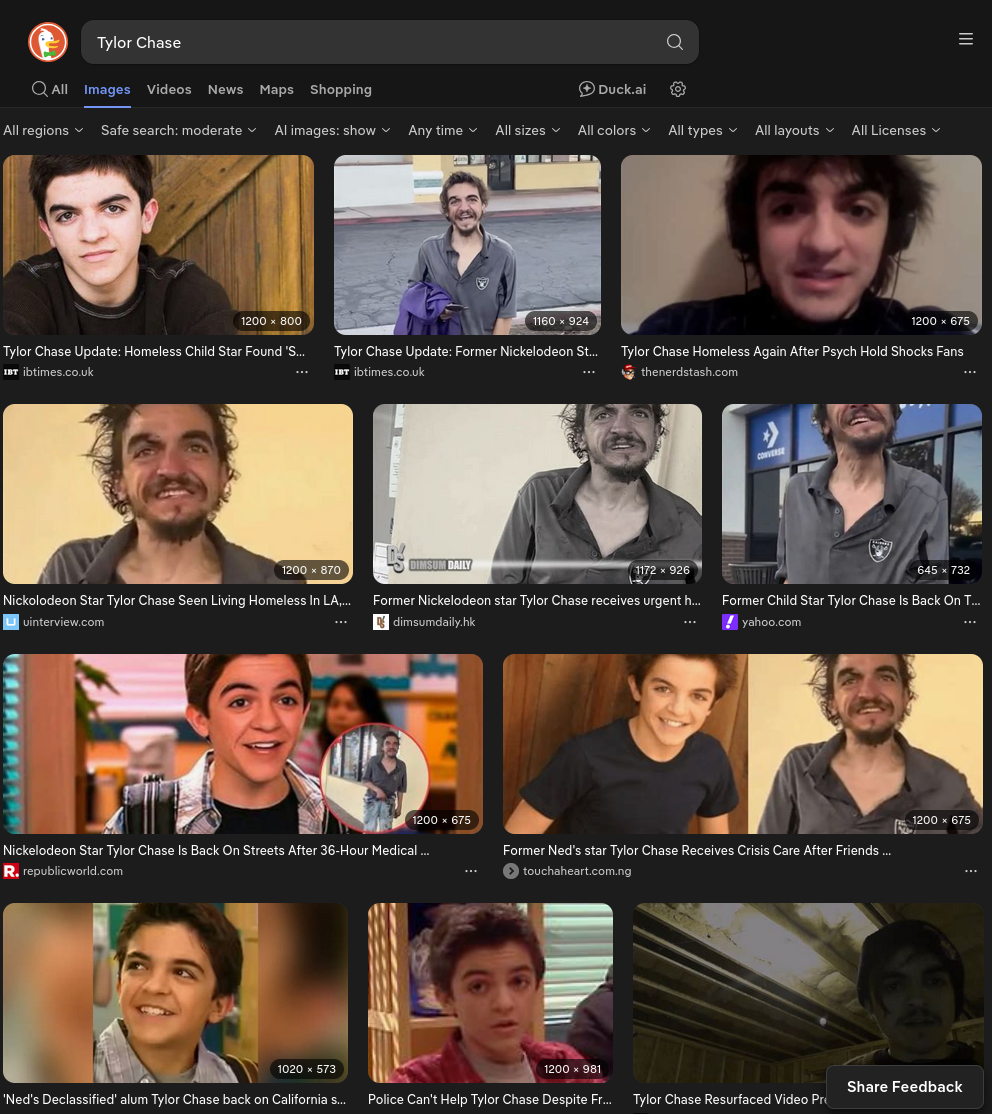The height and width of the screenshot is (1114, 992).
Task: Expand the All regions filter
Action: pyautogui.click(x=43, y=130)
